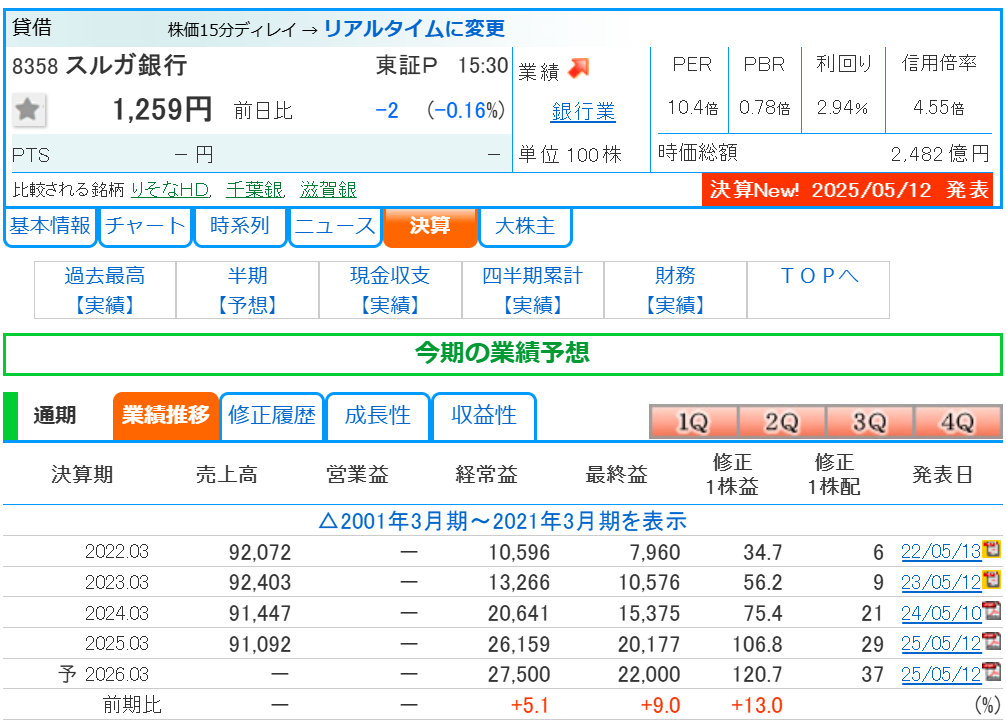Jump to 過去最高【実績】section
The width and height of the screenshot is (1006, 722).
click(105, 290)
